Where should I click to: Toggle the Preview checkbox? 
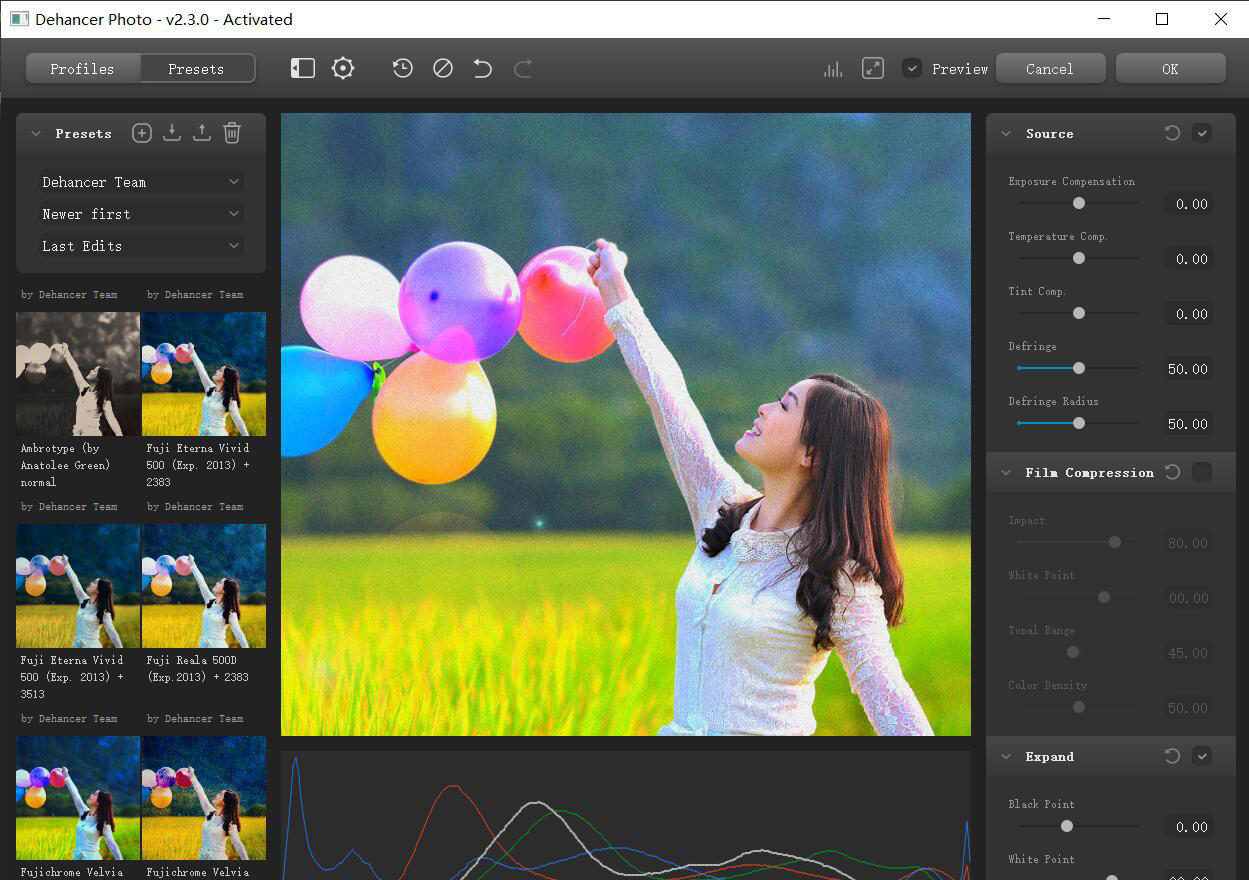(x=912, y=68)
